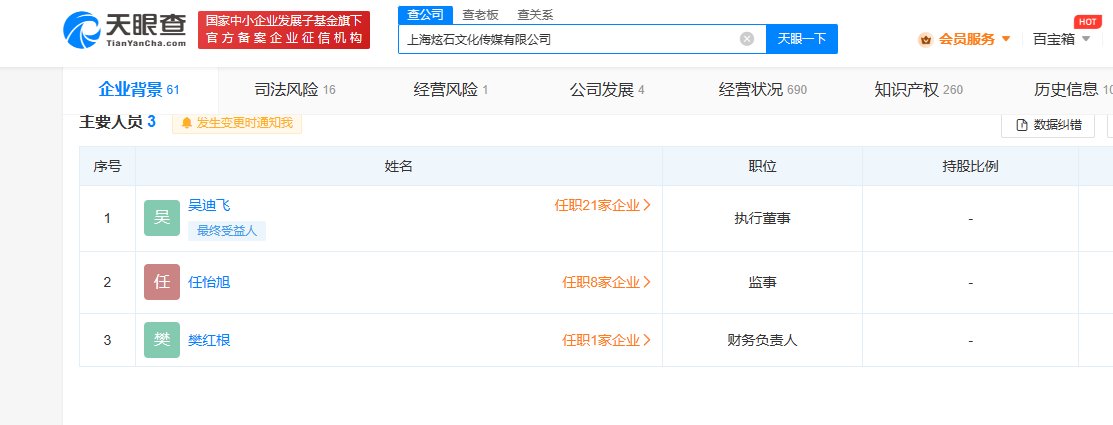The image size is (1113, 425).
Task: Click the 执行董事 position cell
Action: tap(762, 219)
